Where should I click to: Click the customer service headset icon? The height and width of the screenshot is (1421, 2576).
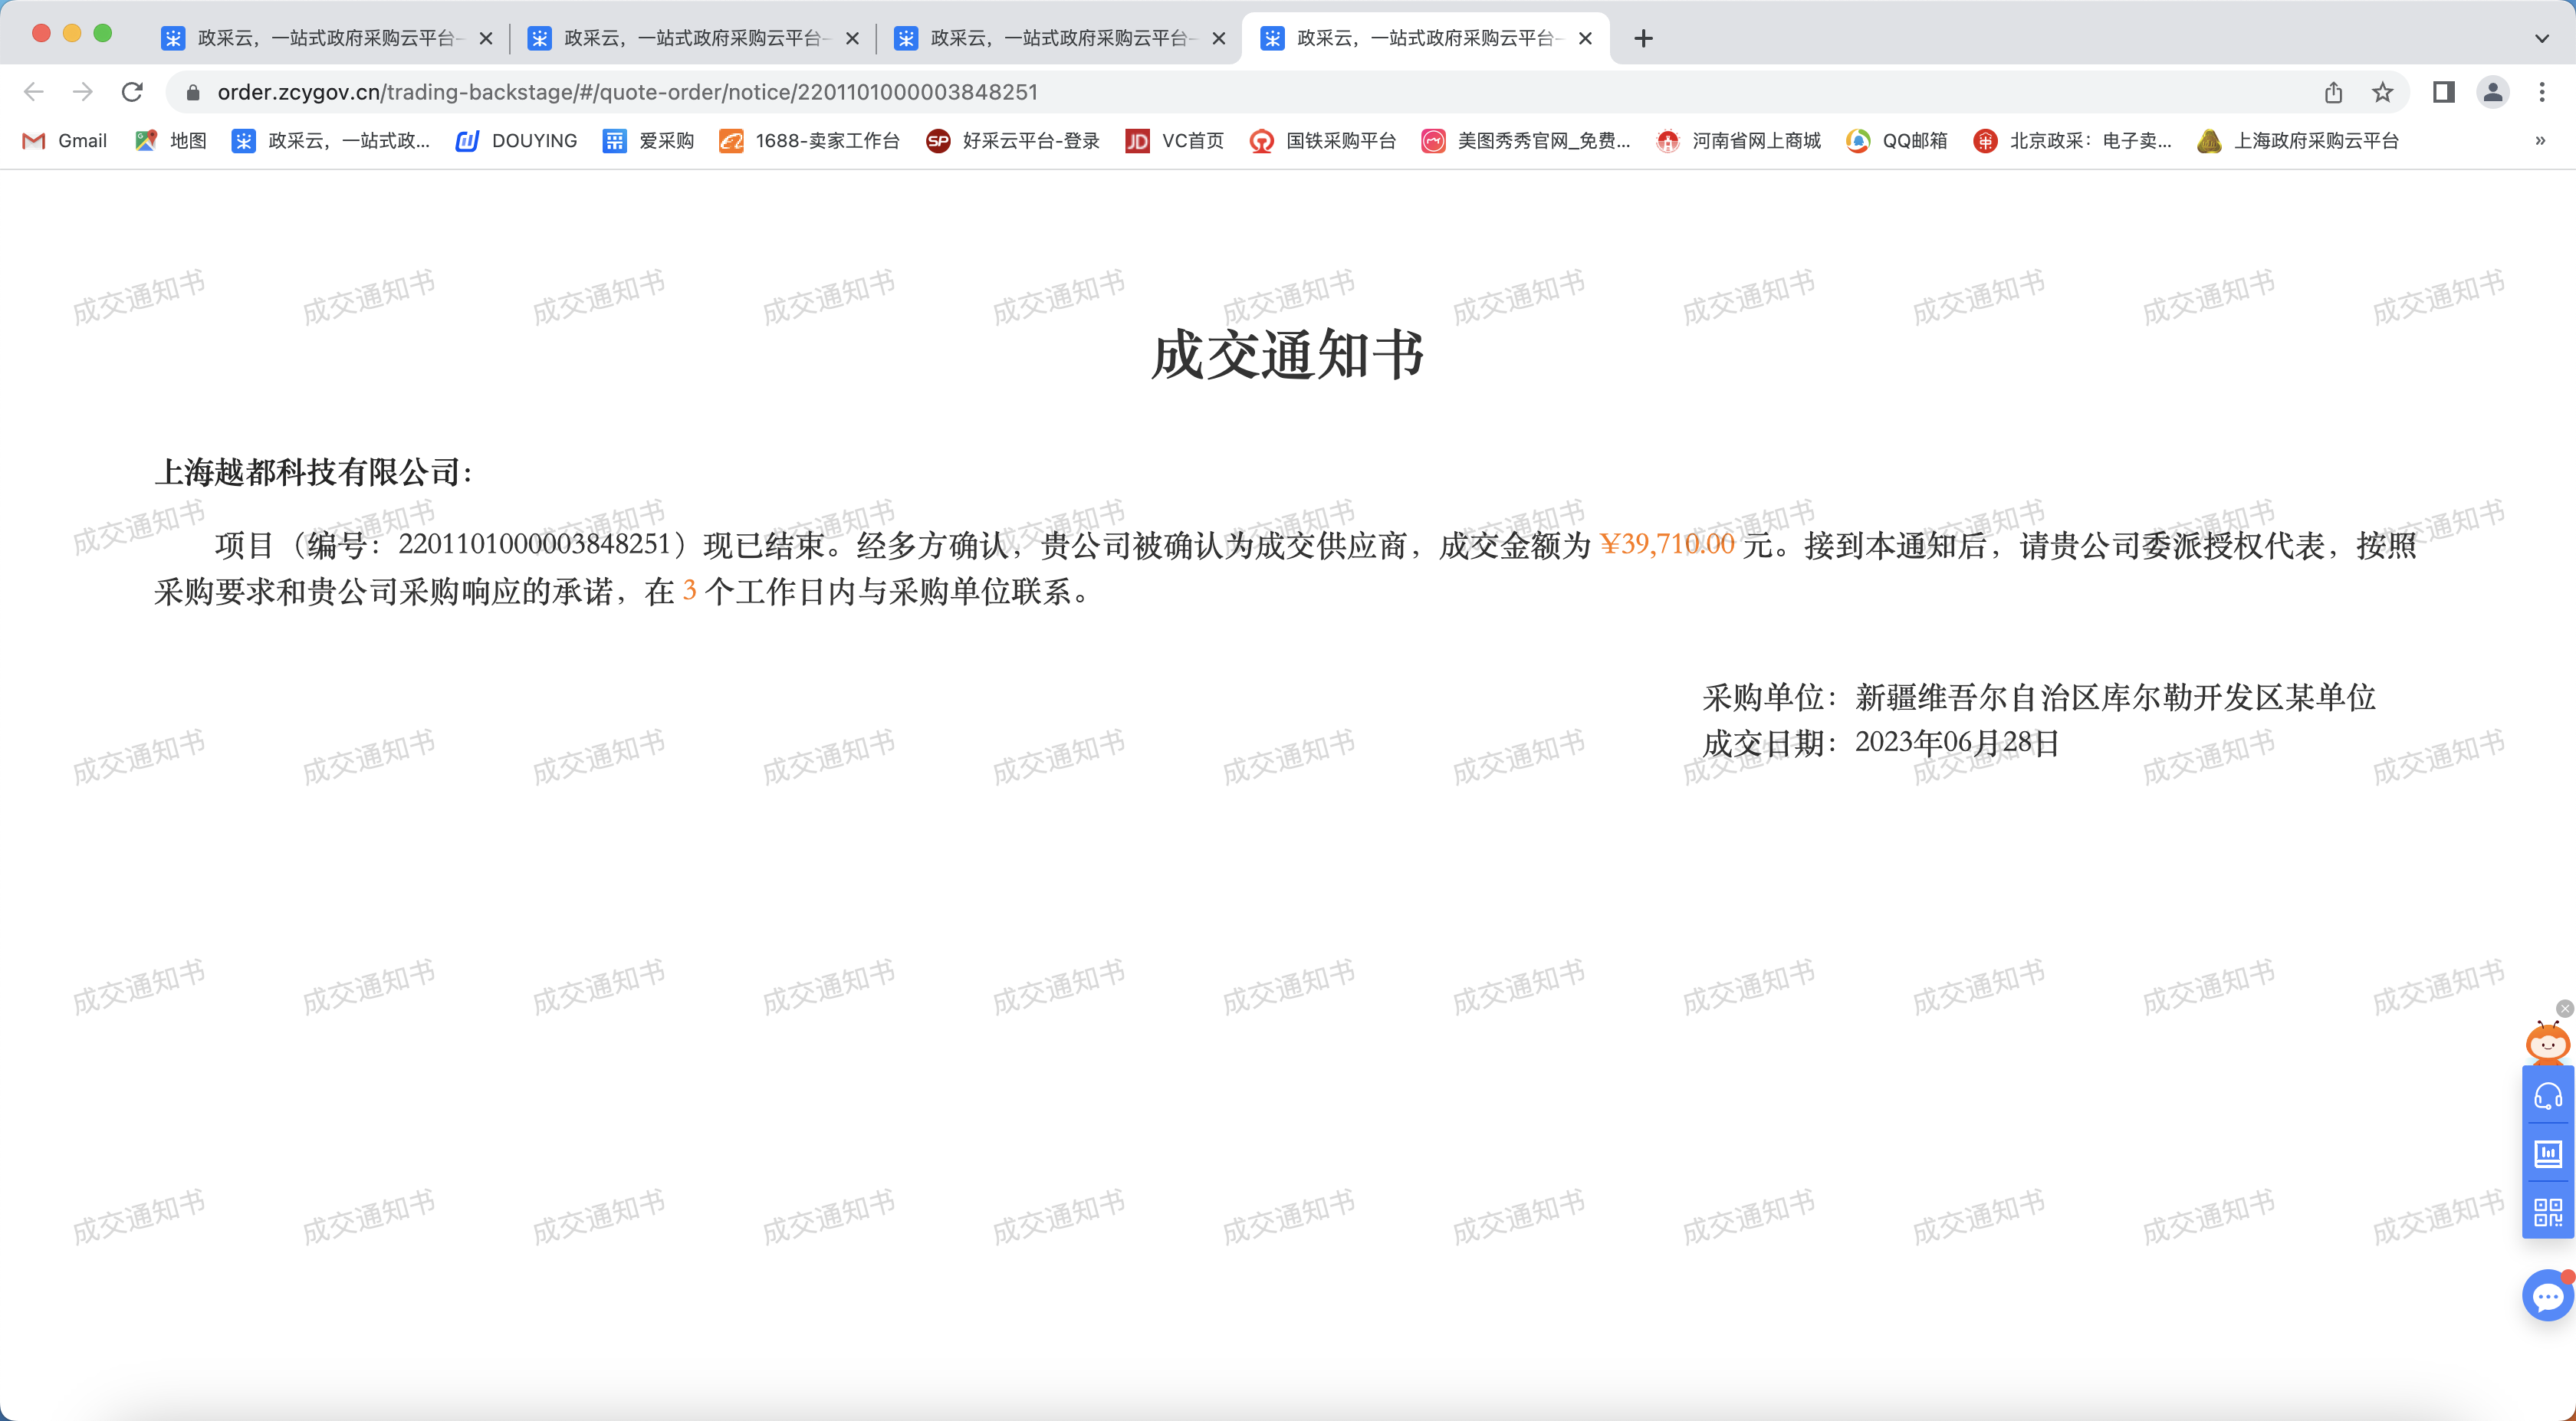click(x=2547, y=1096)
